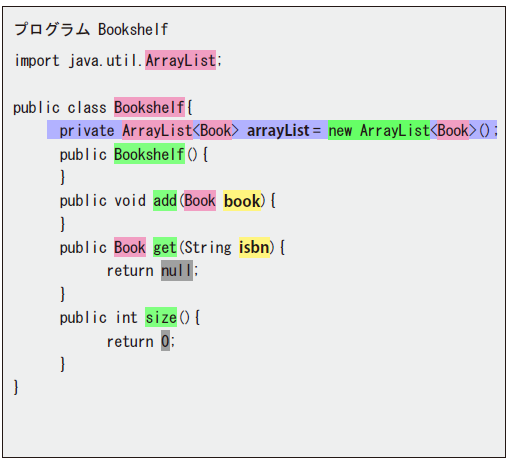Select the green add method name

(x=165, y=200)
